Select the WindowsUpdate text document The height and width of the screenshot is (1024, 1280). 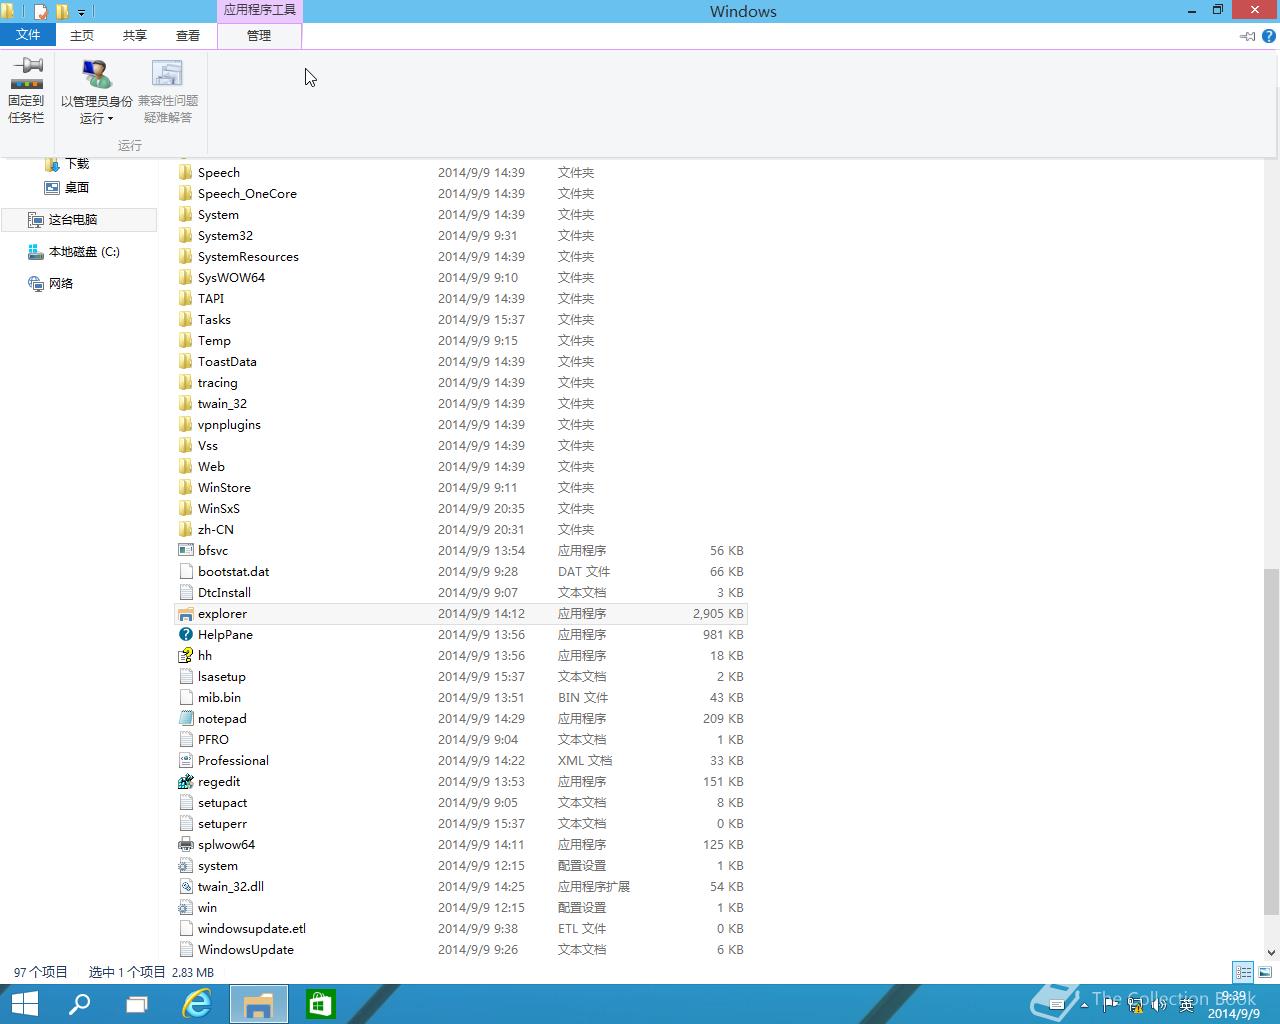pos(461,950)
